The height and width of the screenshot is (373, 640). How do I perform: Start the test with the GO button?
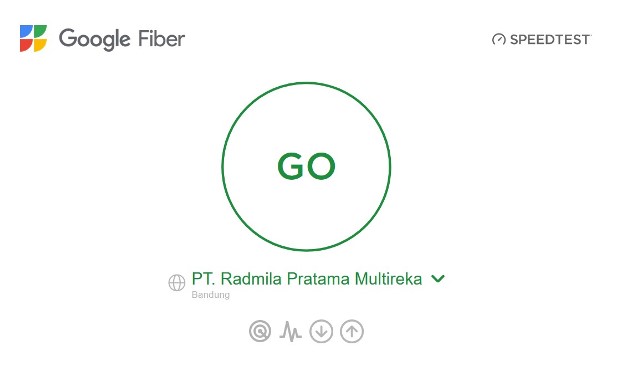306,167
